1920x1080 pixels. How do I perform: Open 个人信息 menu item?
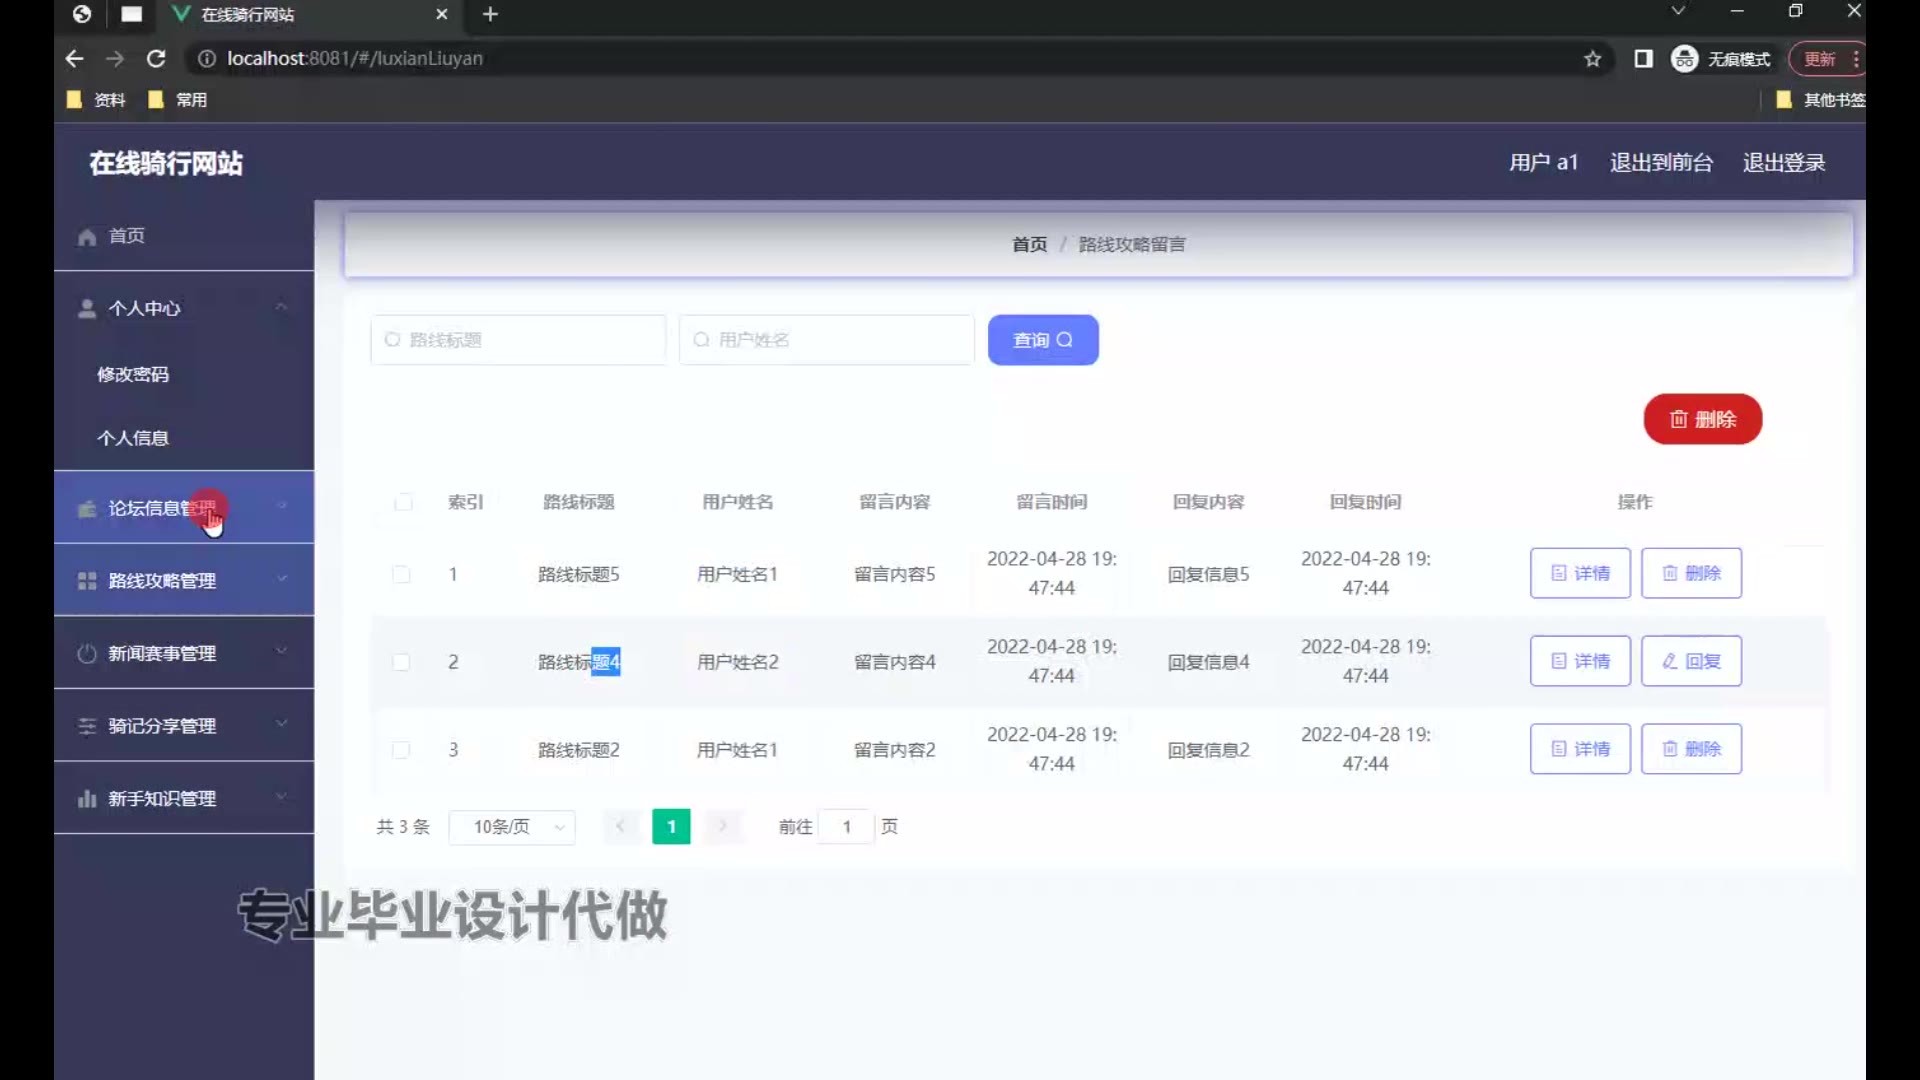click(133, 438)
